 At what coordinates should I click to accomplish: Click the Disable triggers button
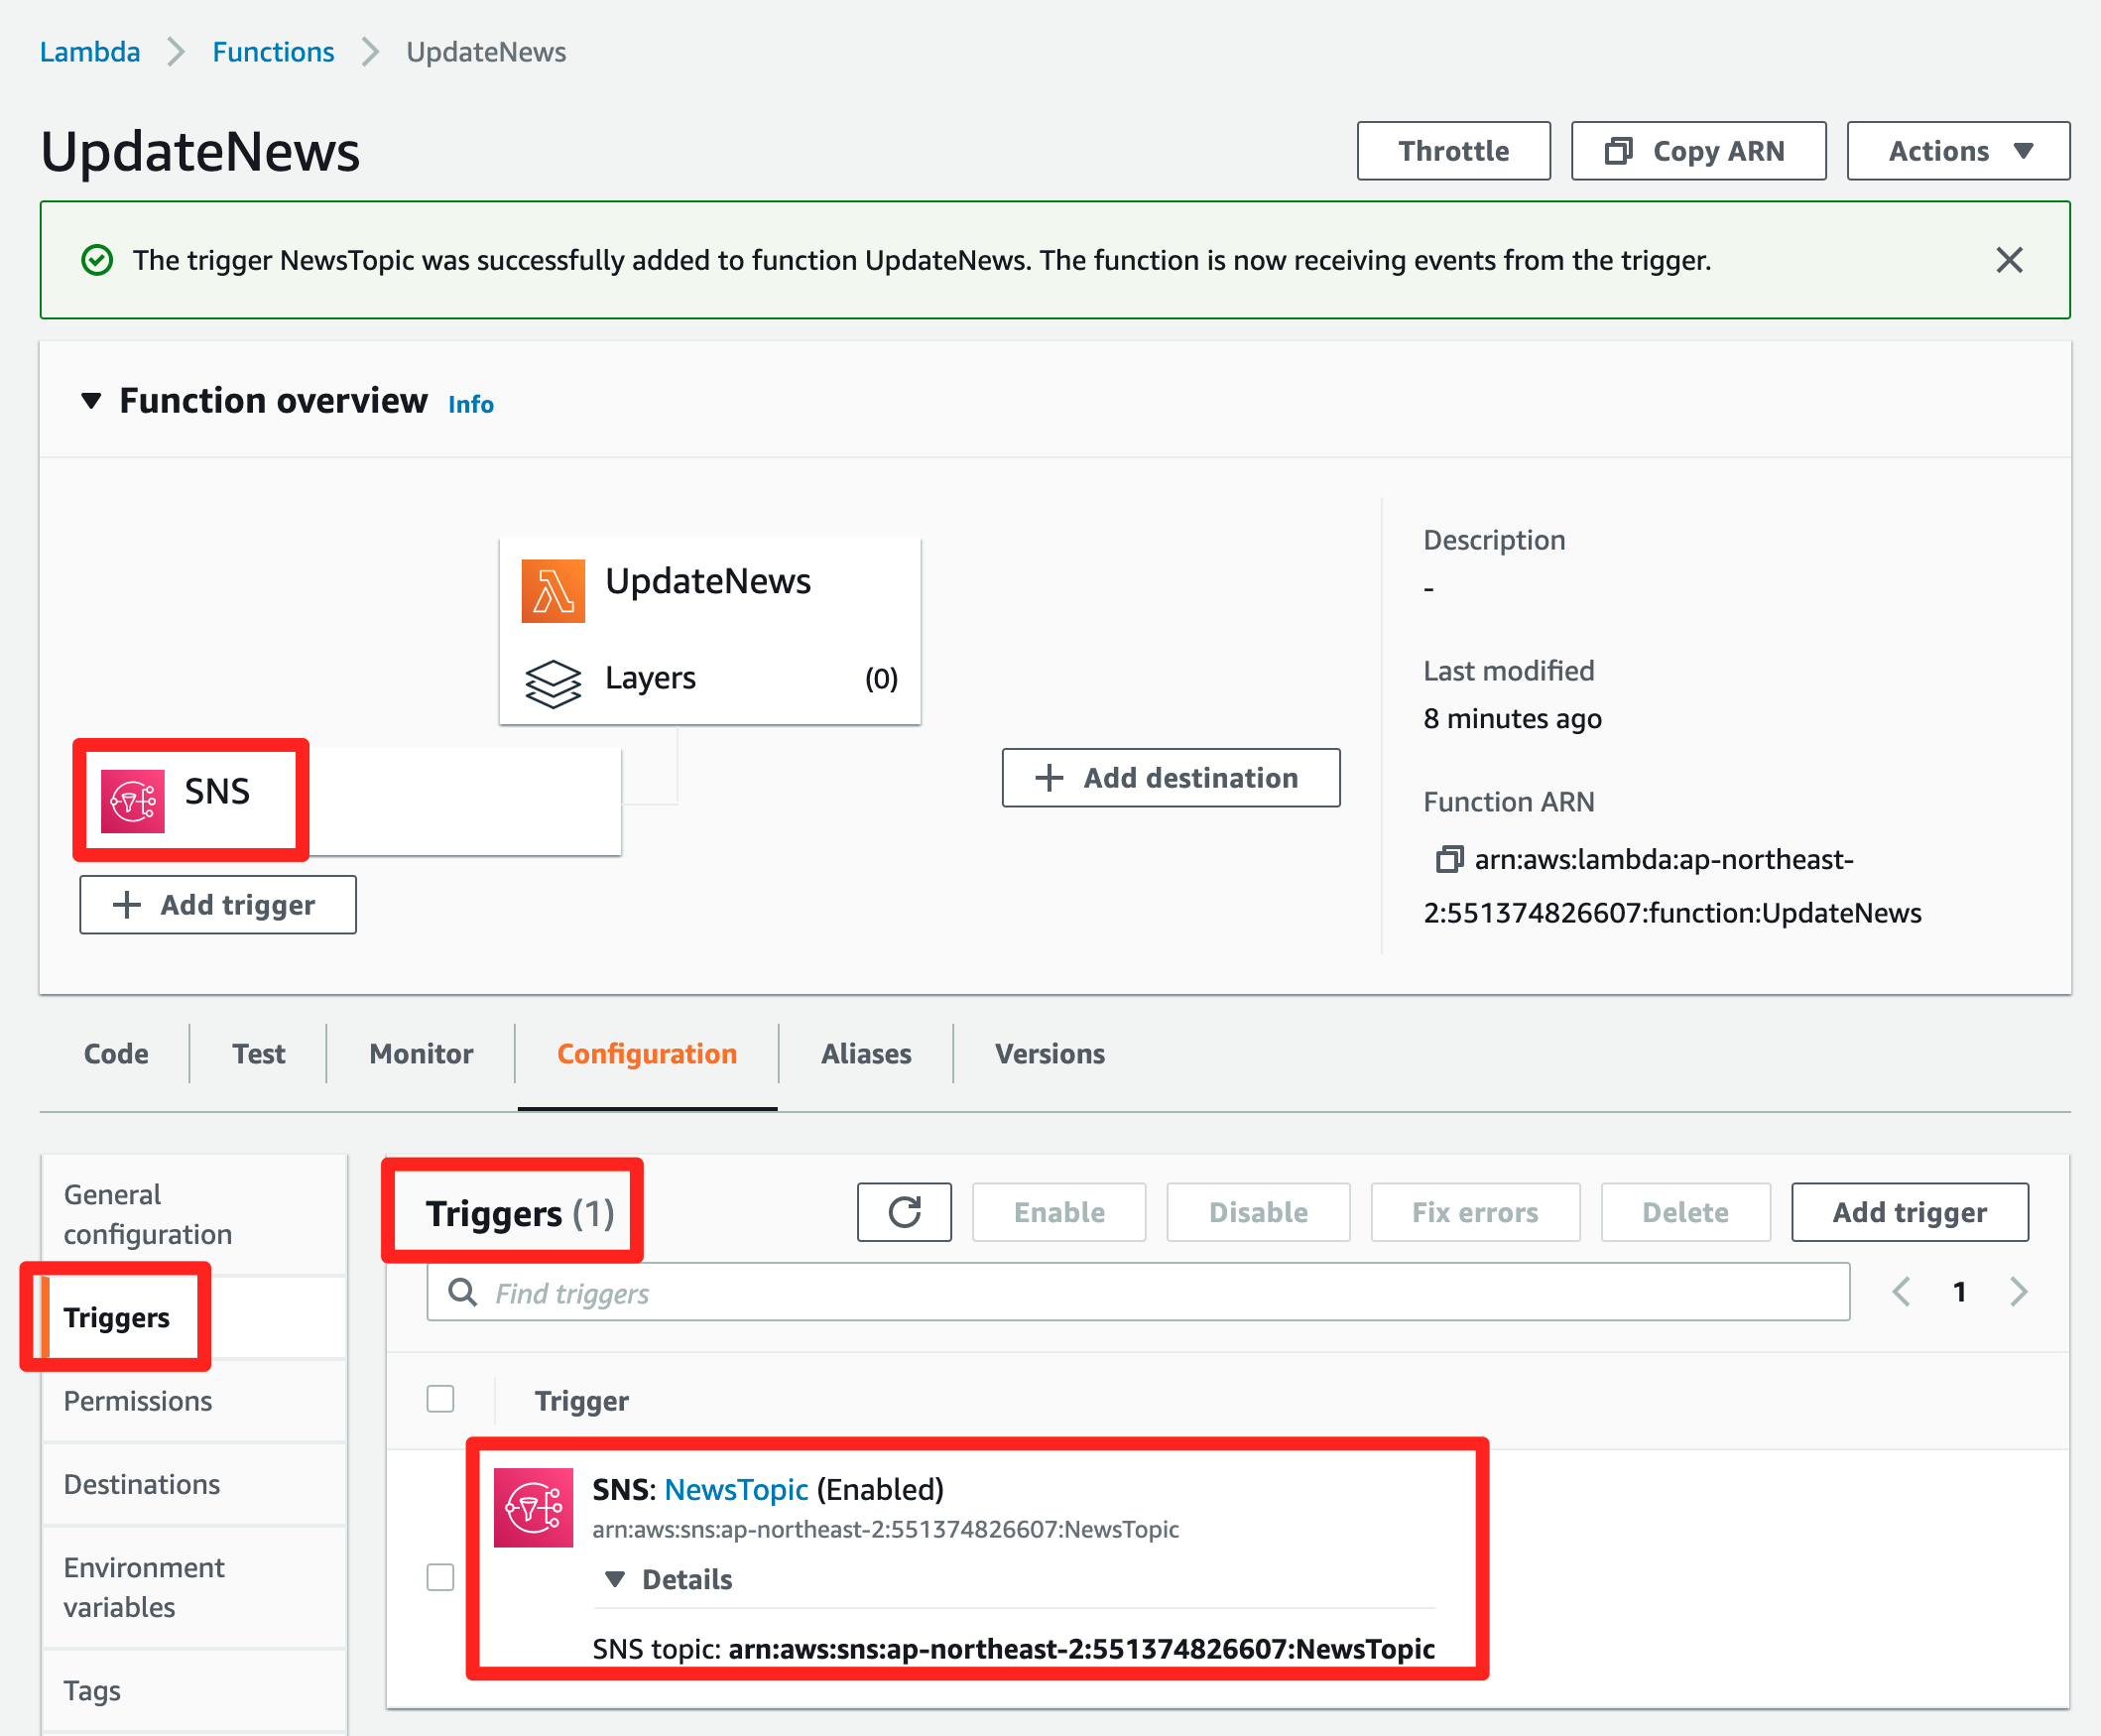1258,1212
